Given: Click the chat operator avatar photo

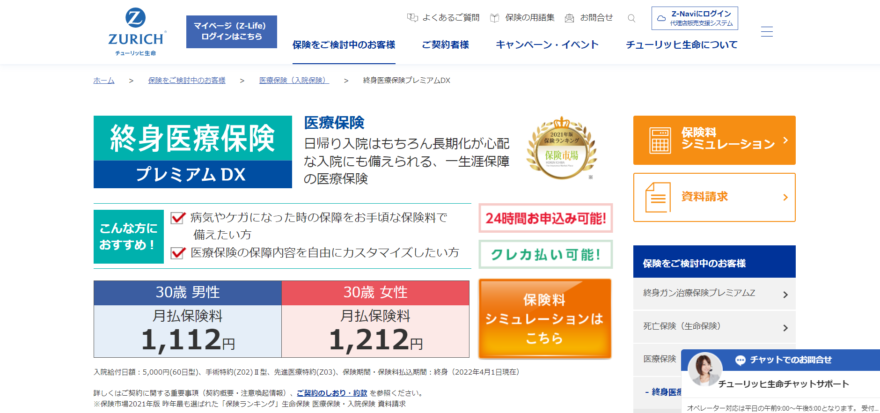Looking at the screenshot, I should tap(705, 370).
